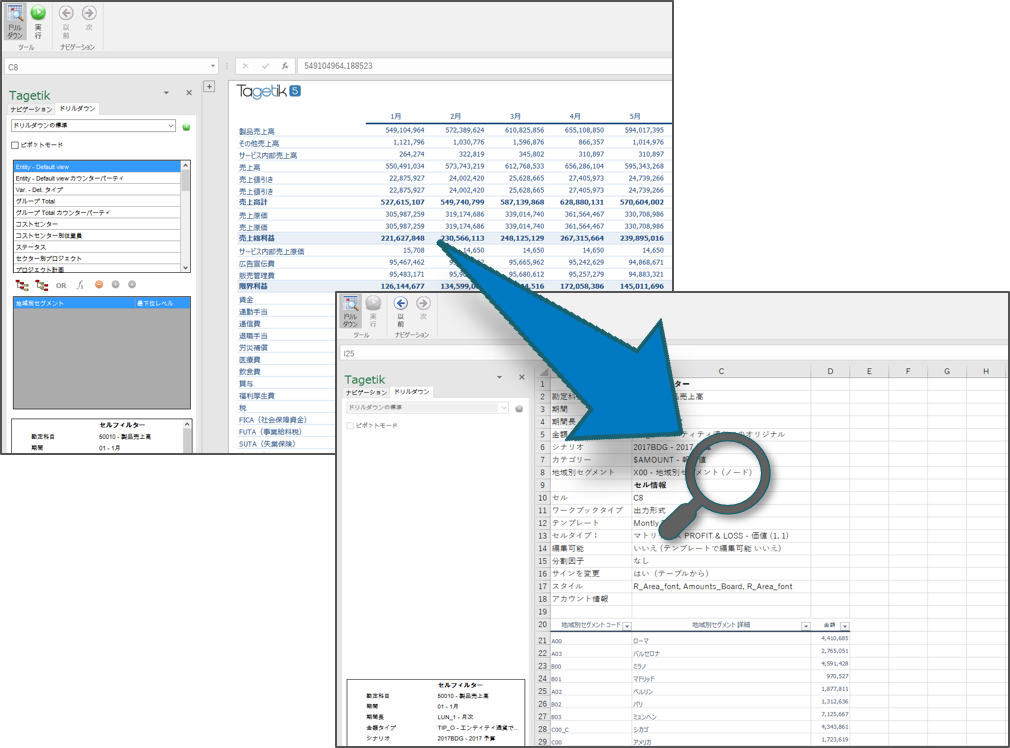Image resolution: width=1010 pixels, height=748 pixels.
Task: Click formula bar cancel X icon
Action: [245, 66]
